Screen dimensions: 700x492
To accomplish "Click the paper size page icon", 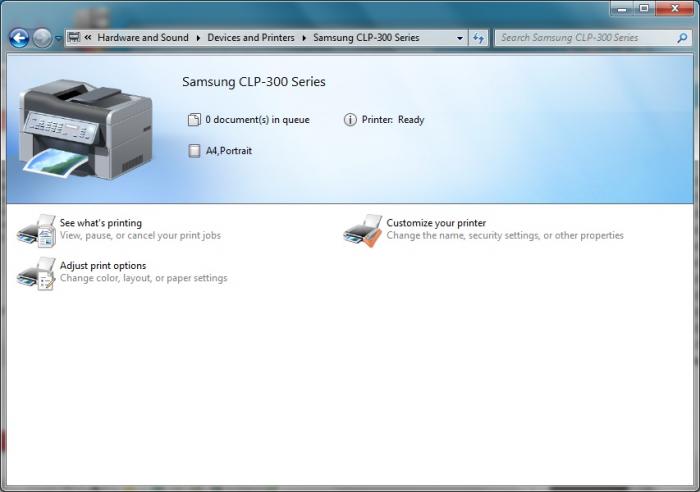I will [194, 150].
